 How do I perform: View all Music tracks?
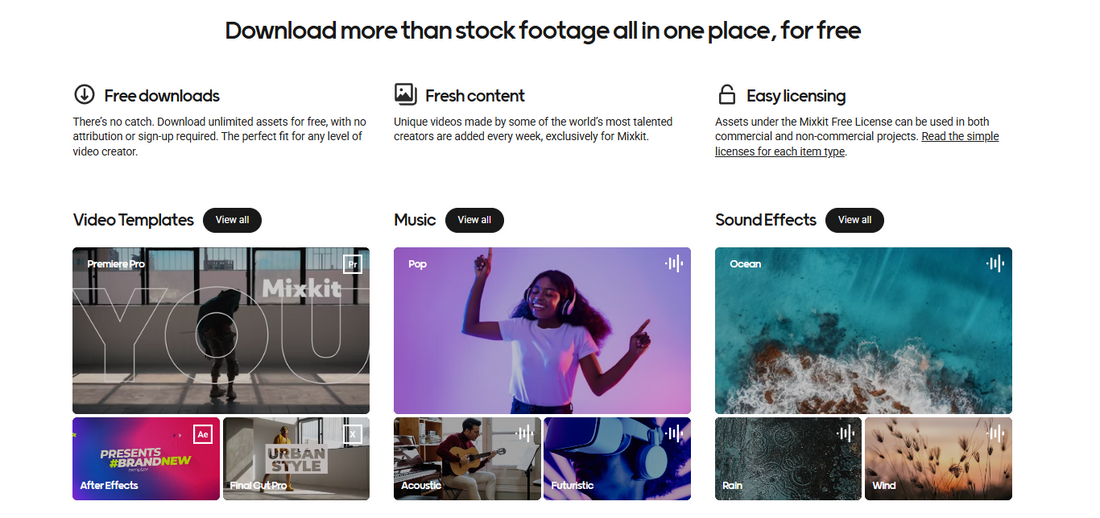[x=474, y=220]
